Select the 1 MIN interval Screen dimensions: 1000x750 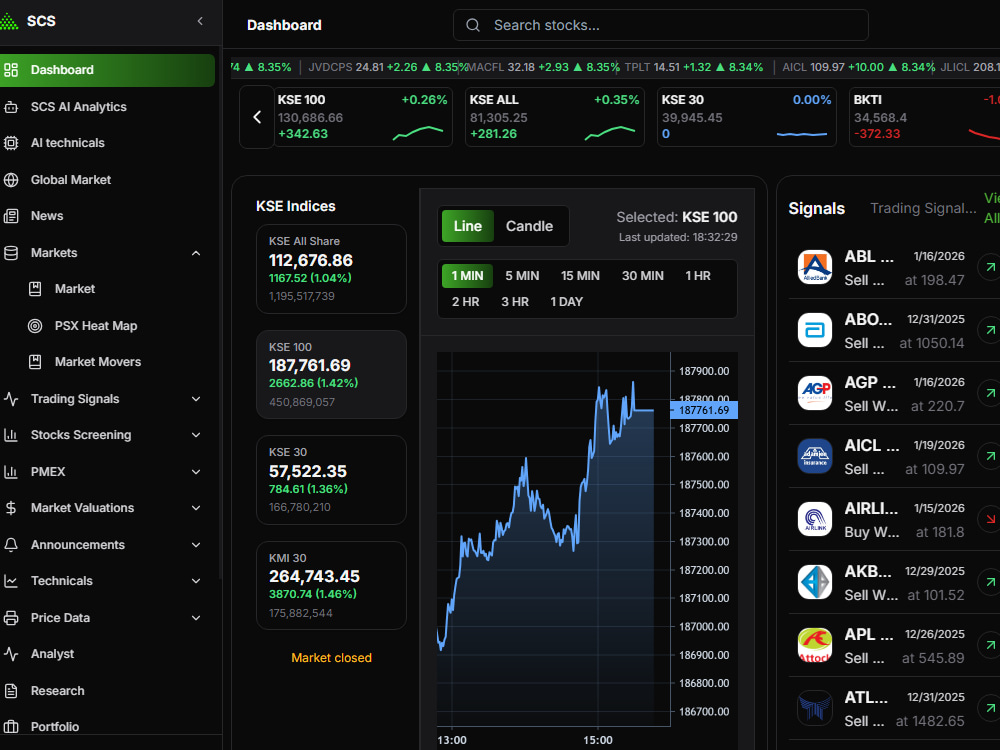(x=467, y=276)
